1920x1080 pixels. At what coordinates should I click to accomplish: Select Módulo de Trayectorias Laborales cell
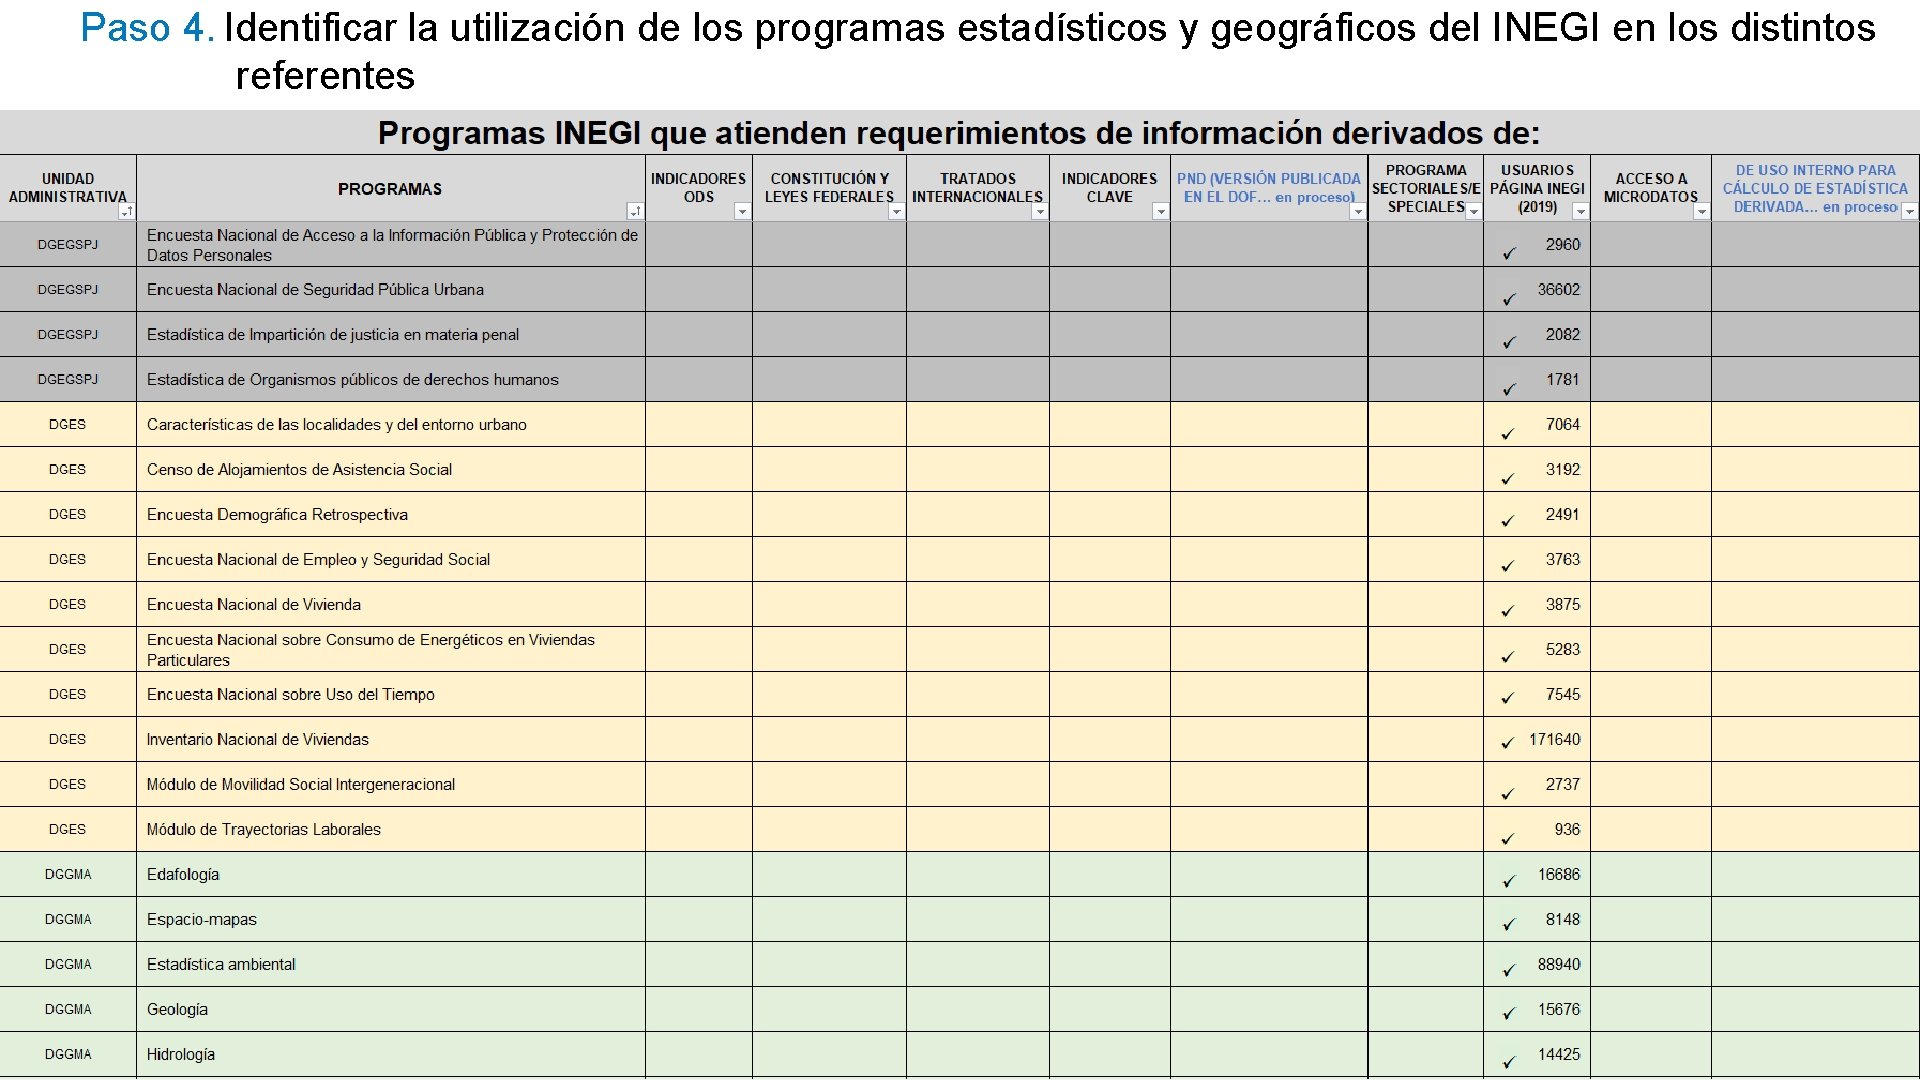390,829
